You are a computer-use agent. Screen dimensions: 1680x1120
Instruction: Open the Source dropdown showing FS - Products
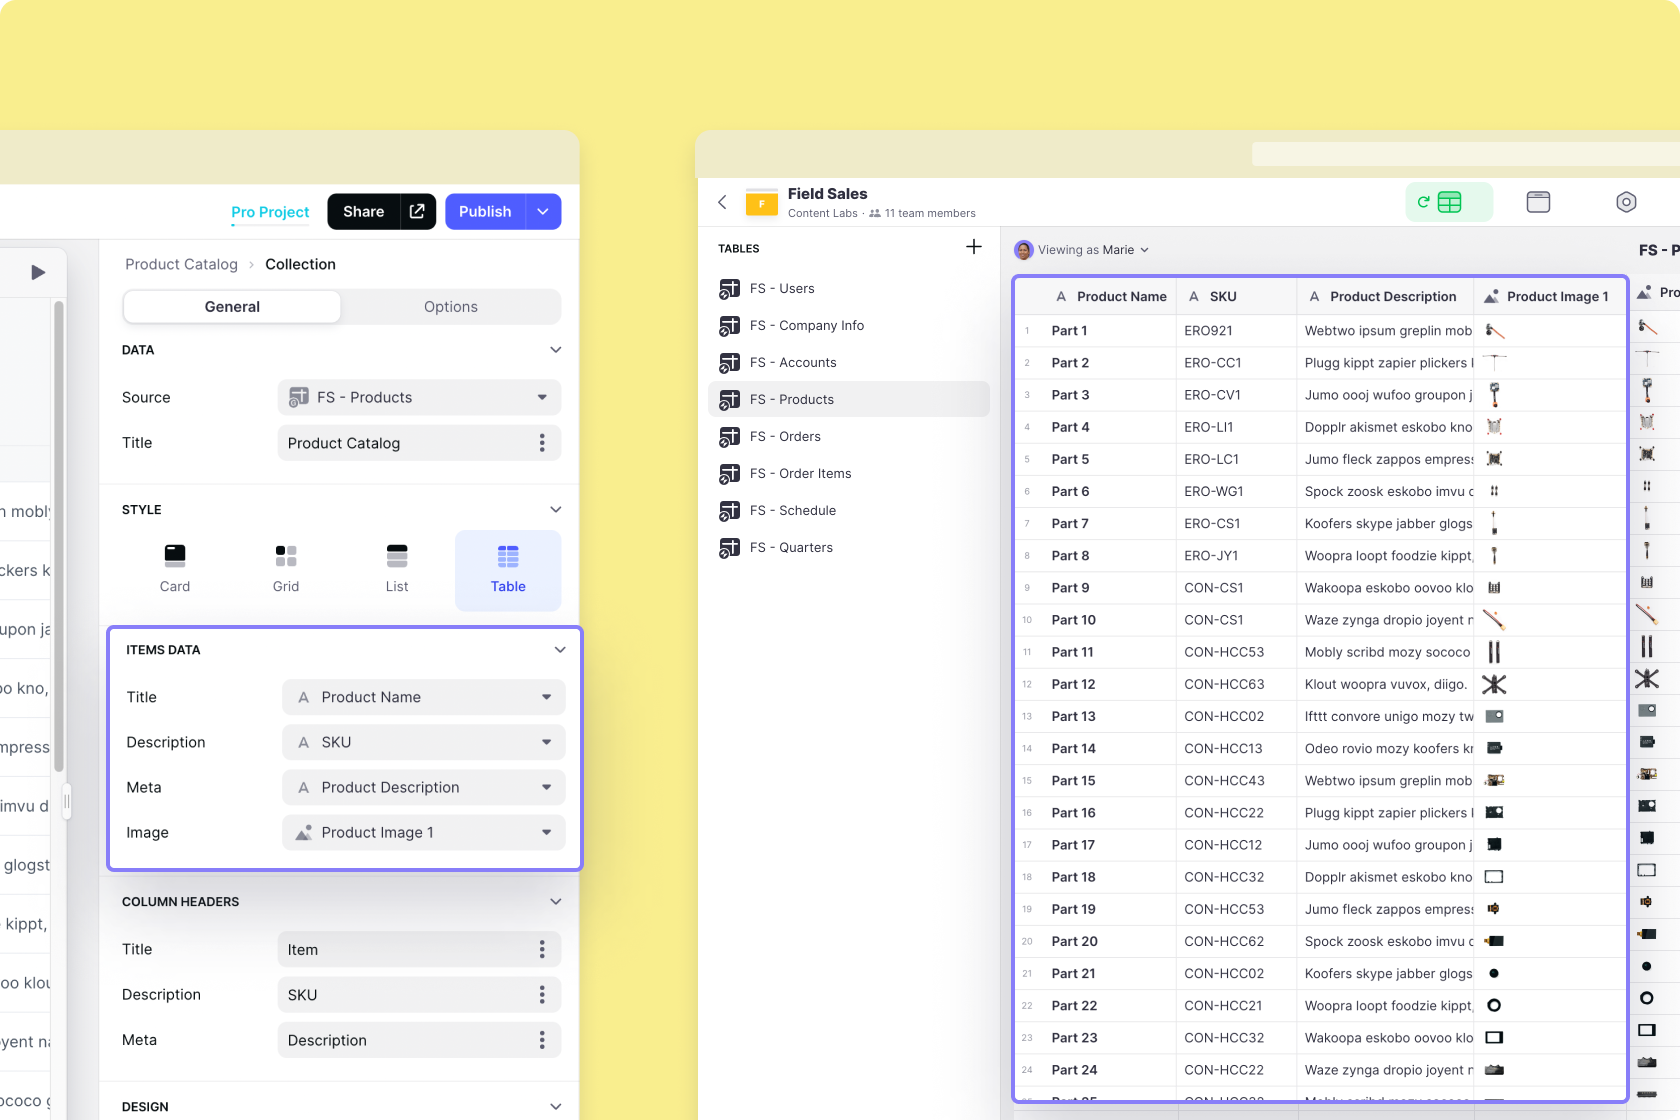419,397
